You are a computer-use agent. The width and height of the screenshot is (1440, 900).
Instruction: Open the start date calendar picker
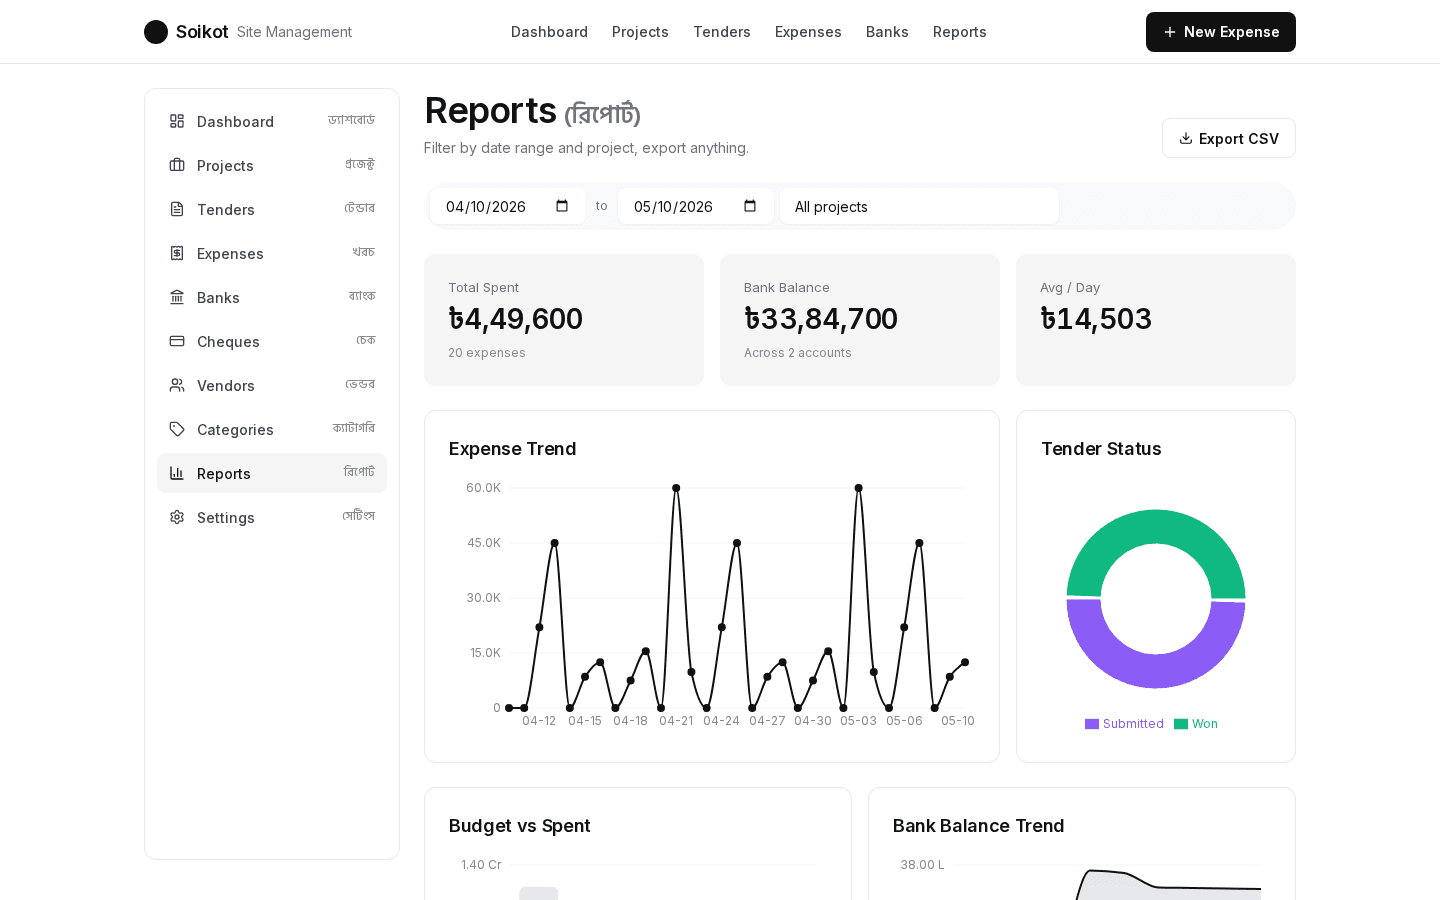pyautogui.click(x=562, y=206)
